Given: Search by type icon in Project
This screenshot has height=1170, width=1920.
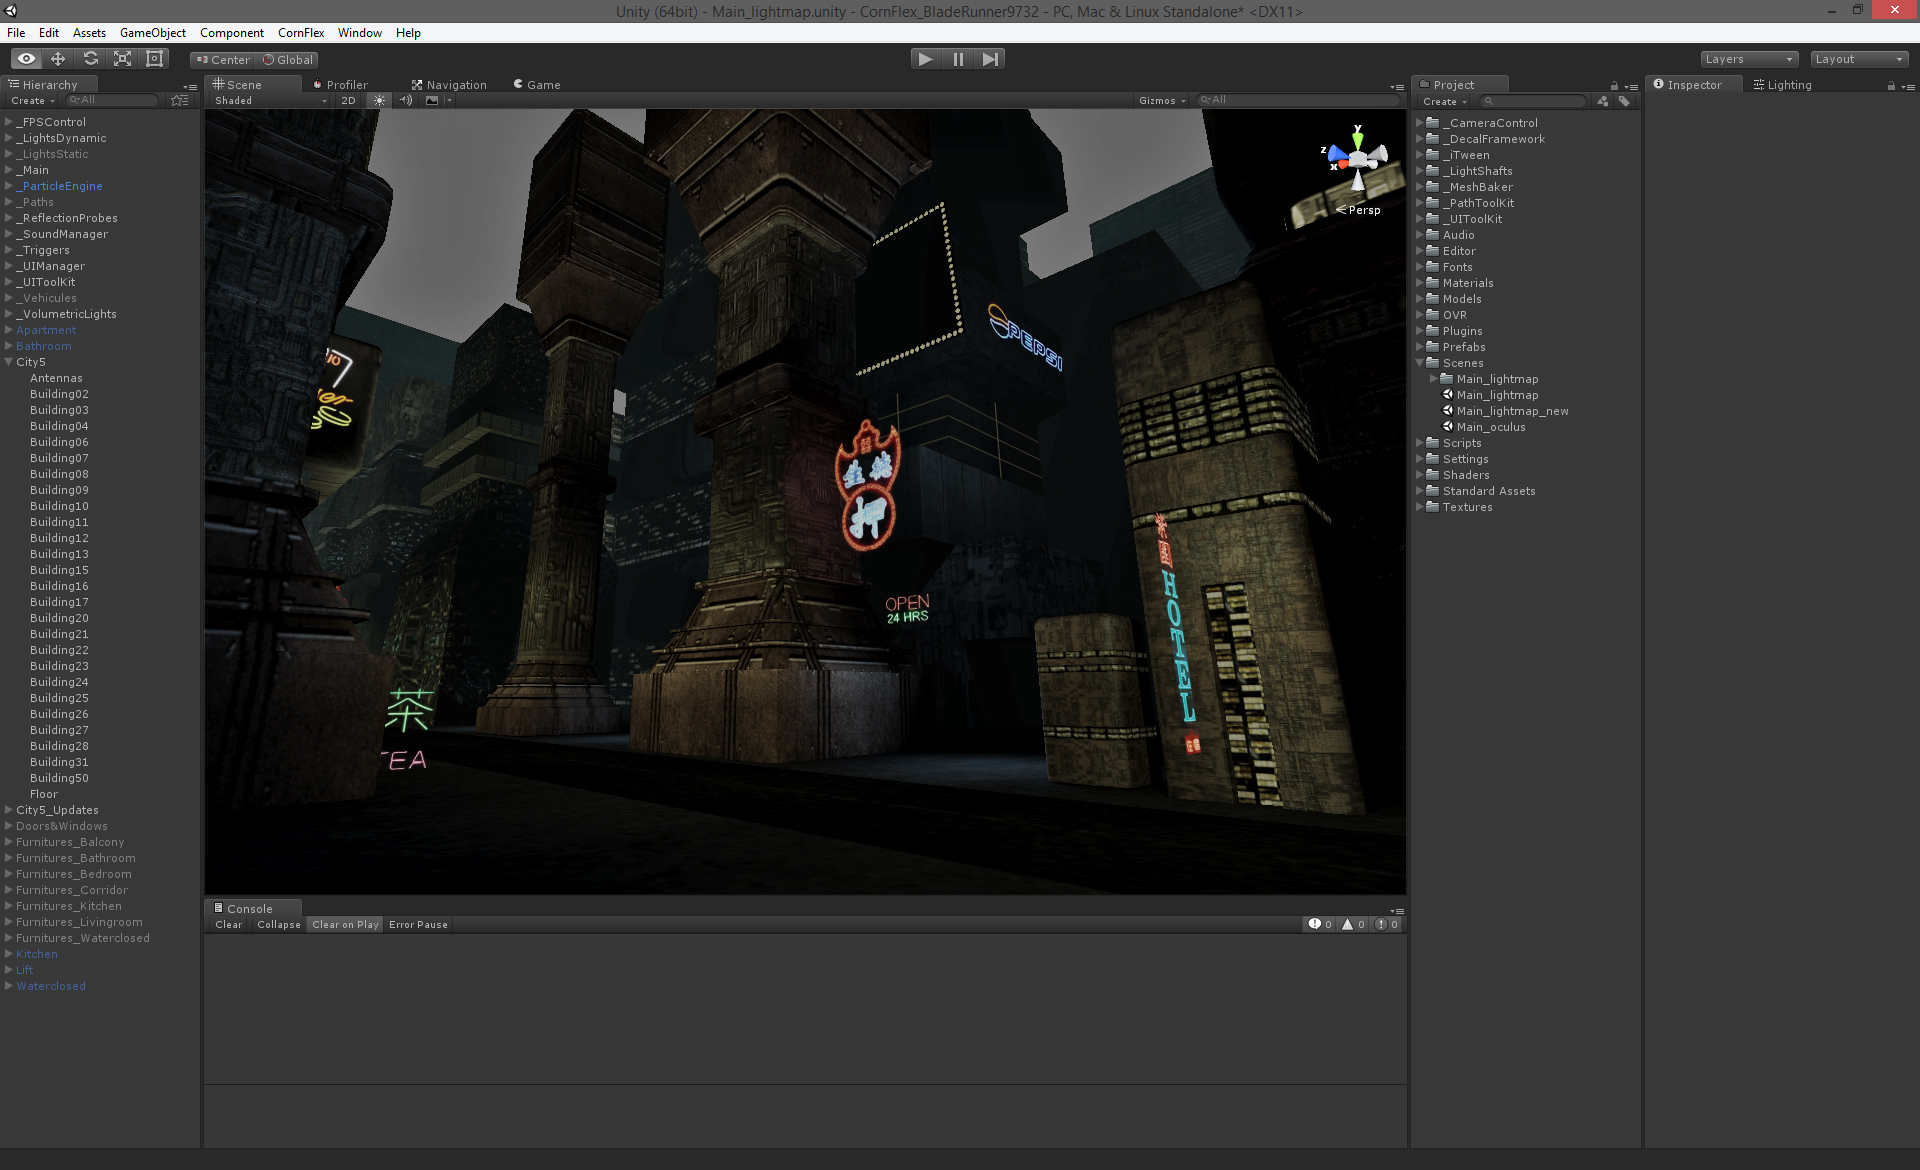Looking at the screenshot, I should pos(1603,101).
